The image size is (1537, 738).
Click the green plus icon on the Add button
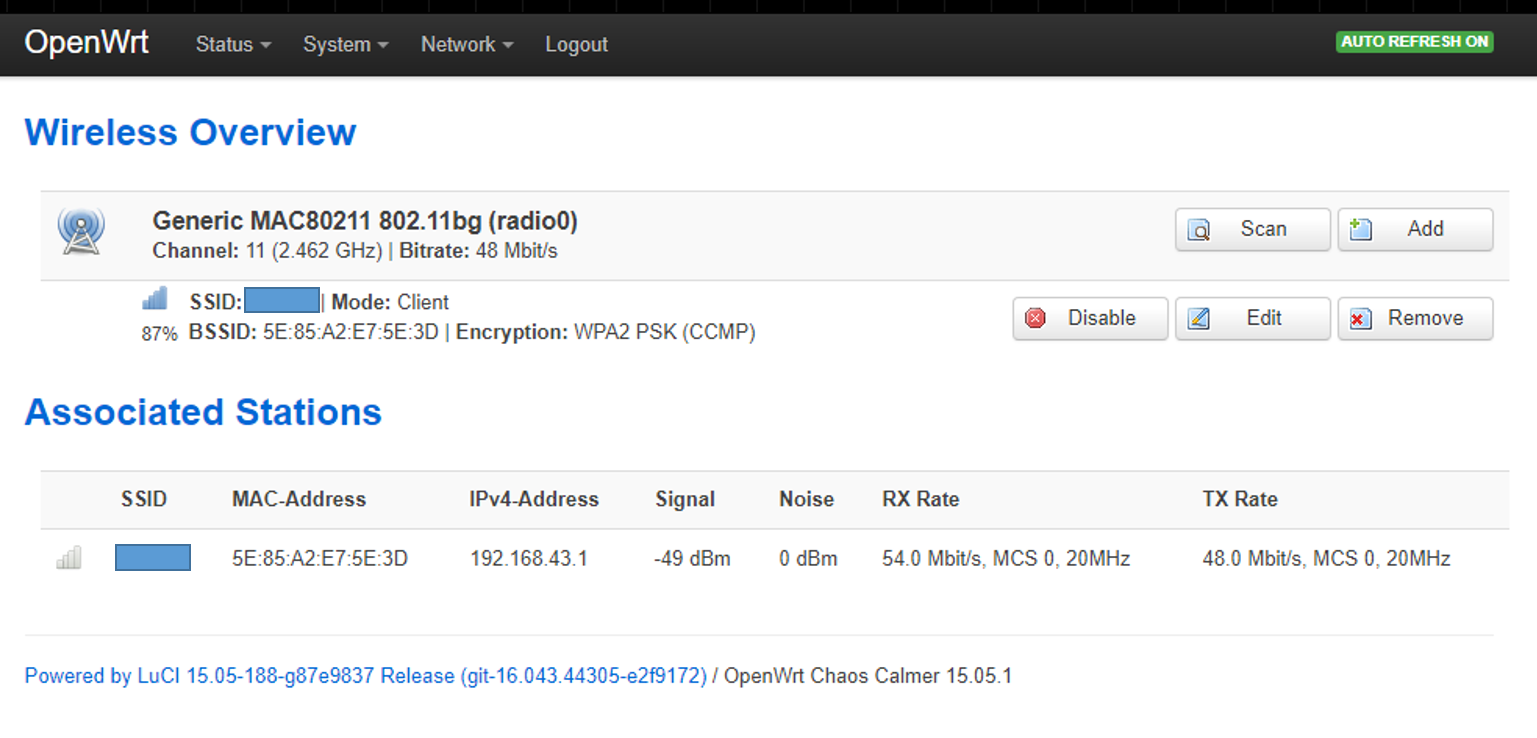click(x=1361, y=229)
